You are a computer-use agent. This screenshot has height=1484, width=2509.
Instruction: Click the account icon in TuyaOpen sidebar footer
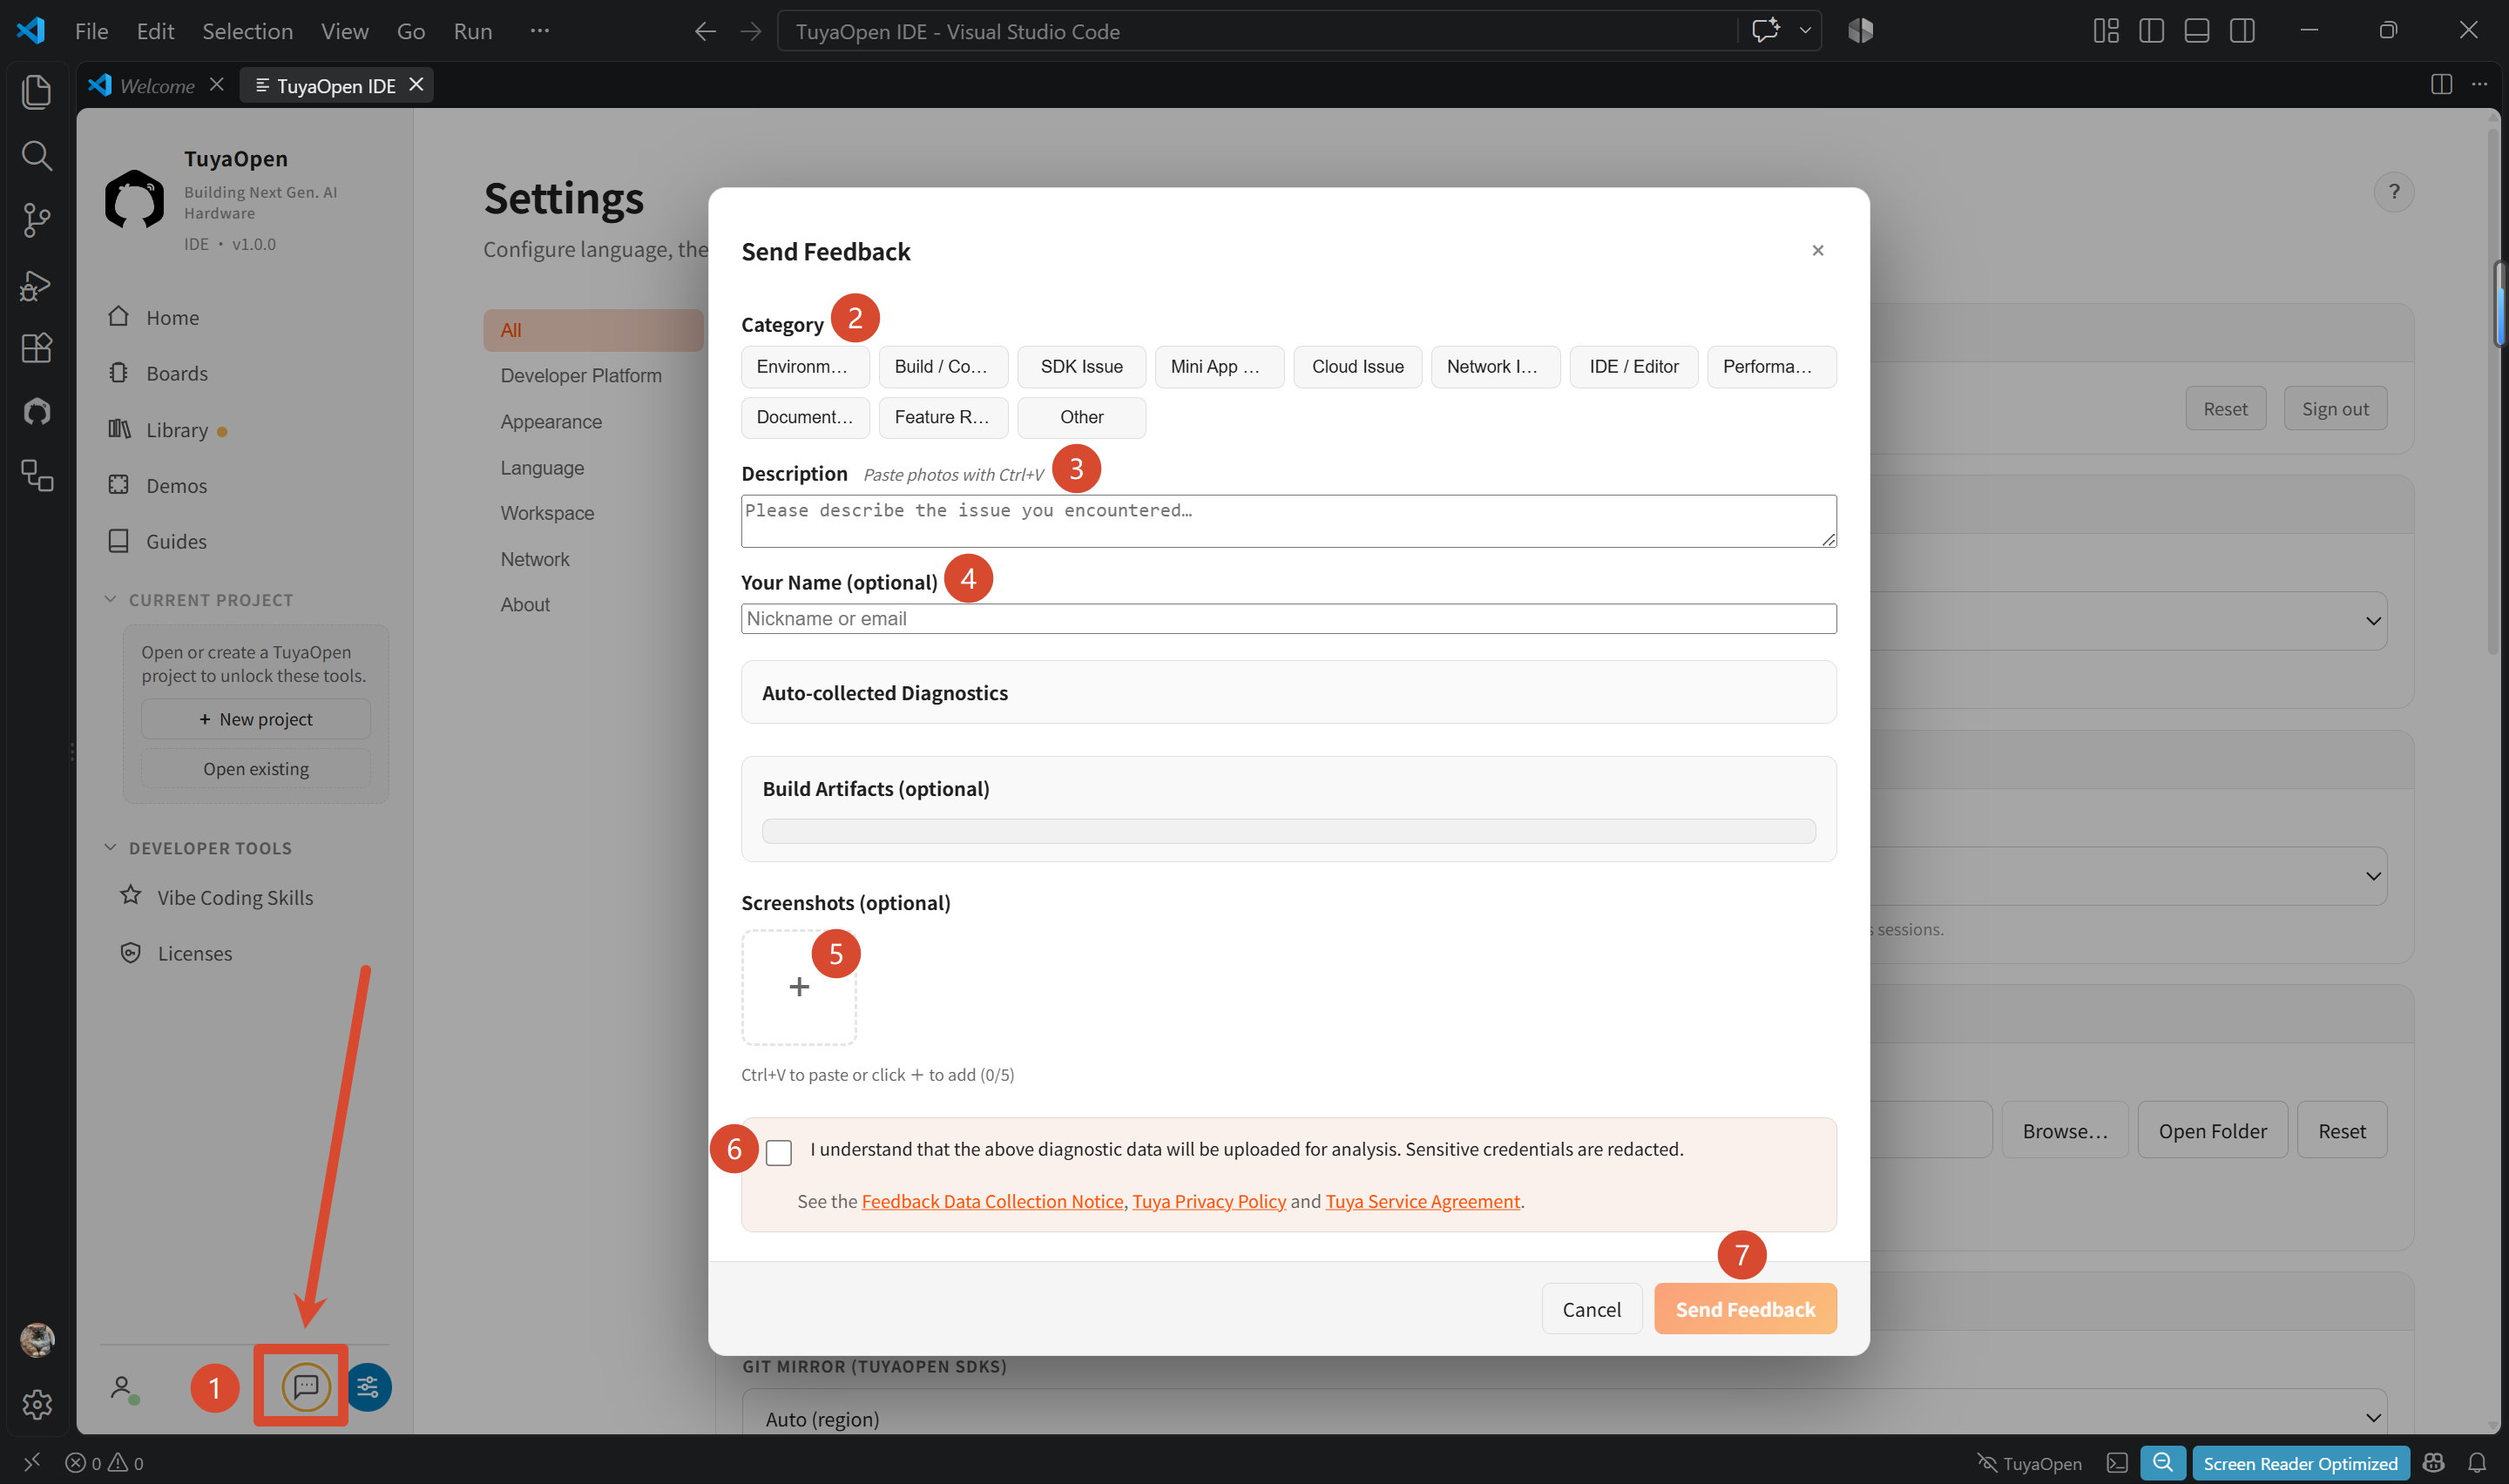(123, 1388)
